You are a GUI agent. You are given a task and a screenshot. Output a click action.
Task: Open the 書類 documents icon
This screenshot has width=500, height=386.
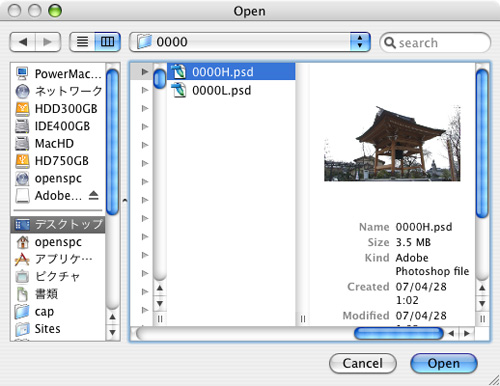click(x=22, y=294)
